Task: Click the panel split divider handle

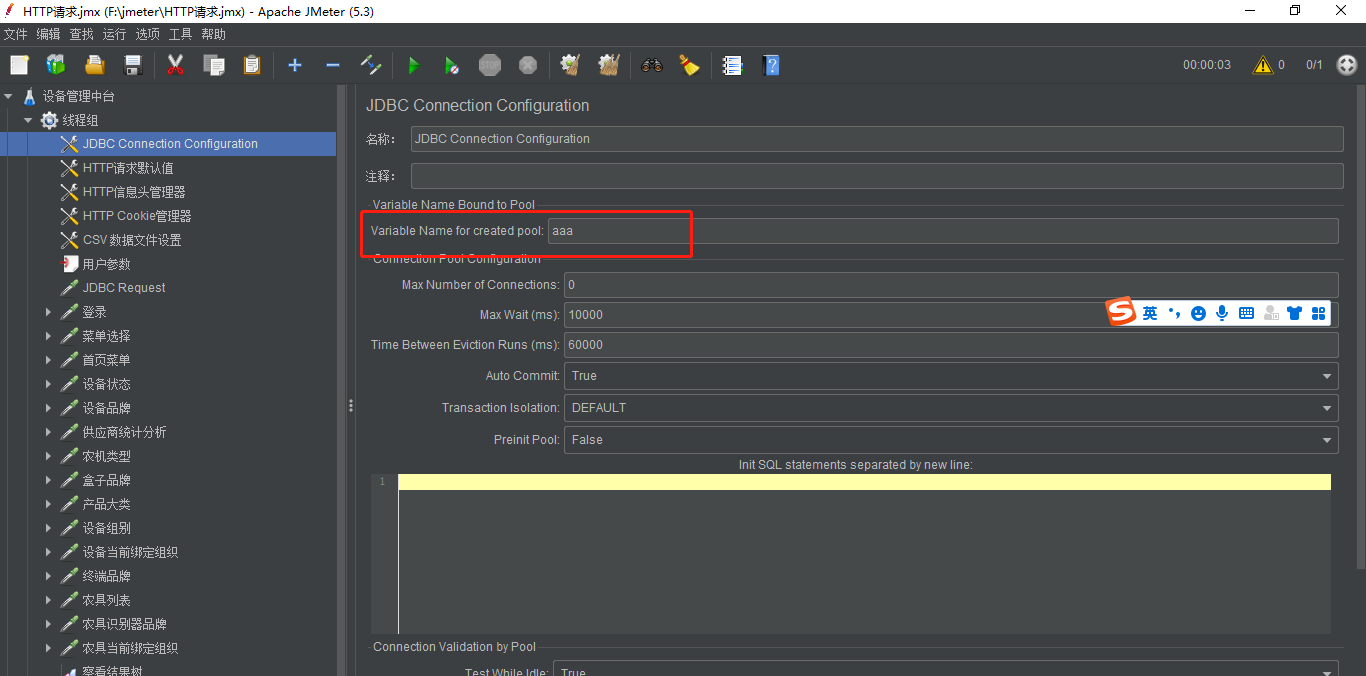Action: (x=351, y=405)
